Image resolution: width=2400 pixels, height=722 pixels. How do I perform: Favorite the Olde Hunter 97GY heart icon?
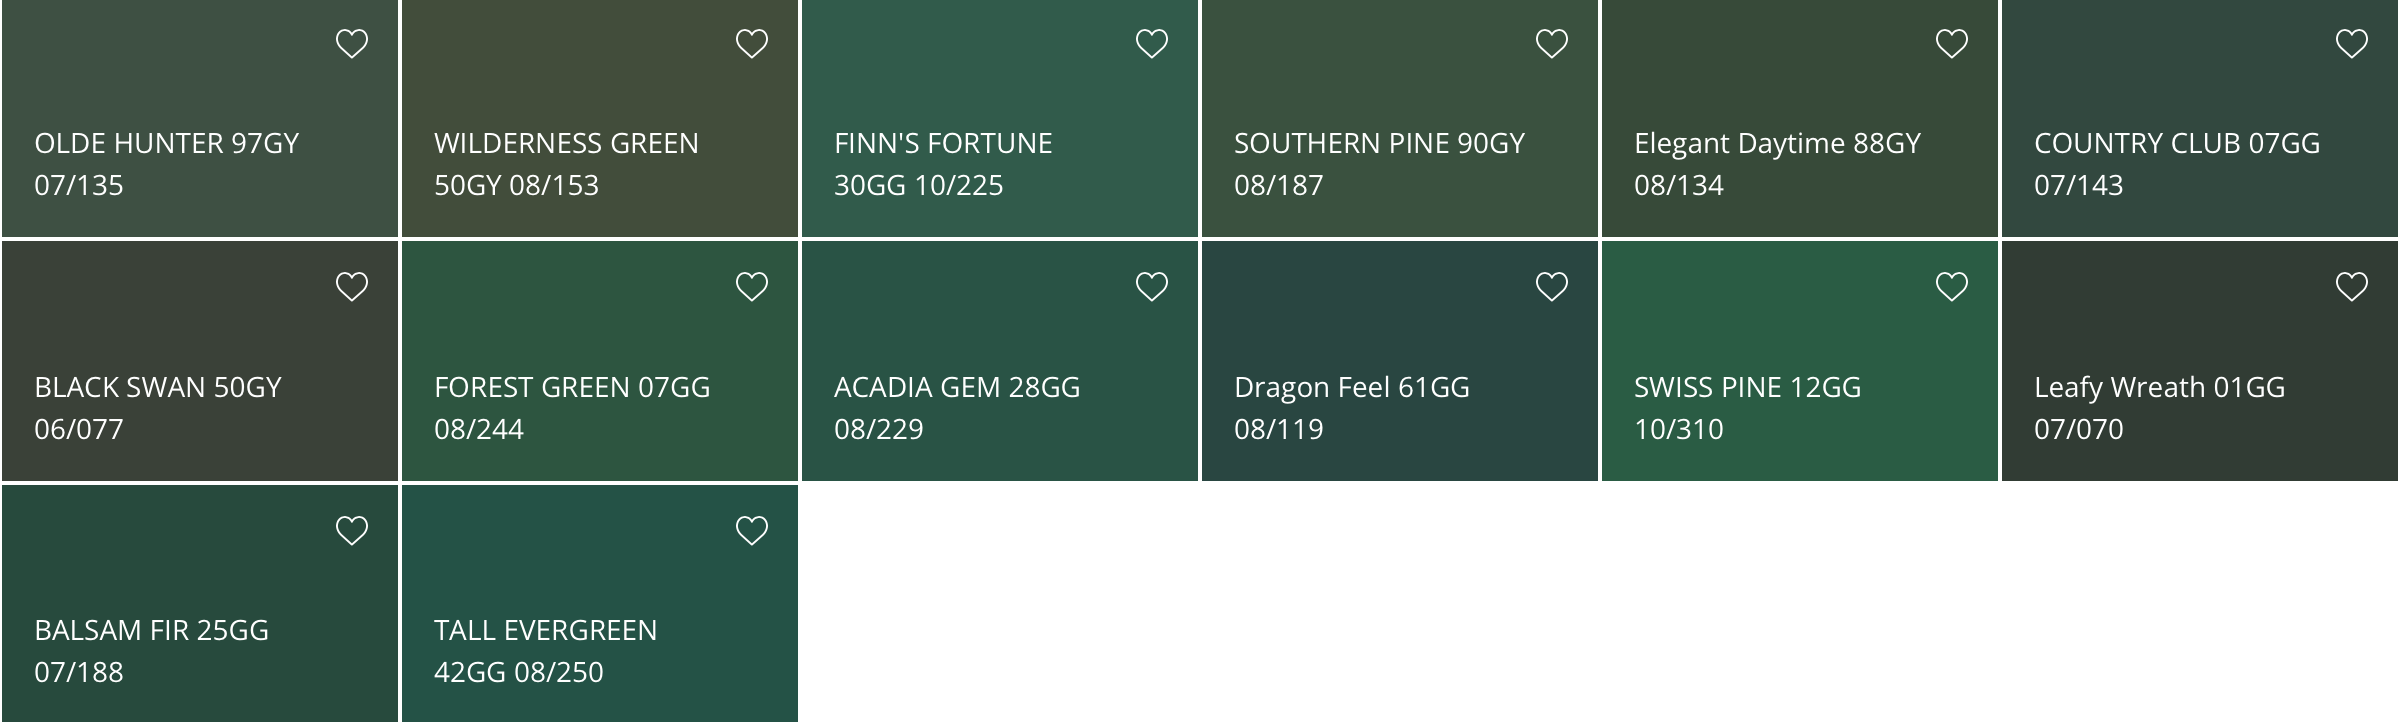pyautogui.click(x=352, y=44)
